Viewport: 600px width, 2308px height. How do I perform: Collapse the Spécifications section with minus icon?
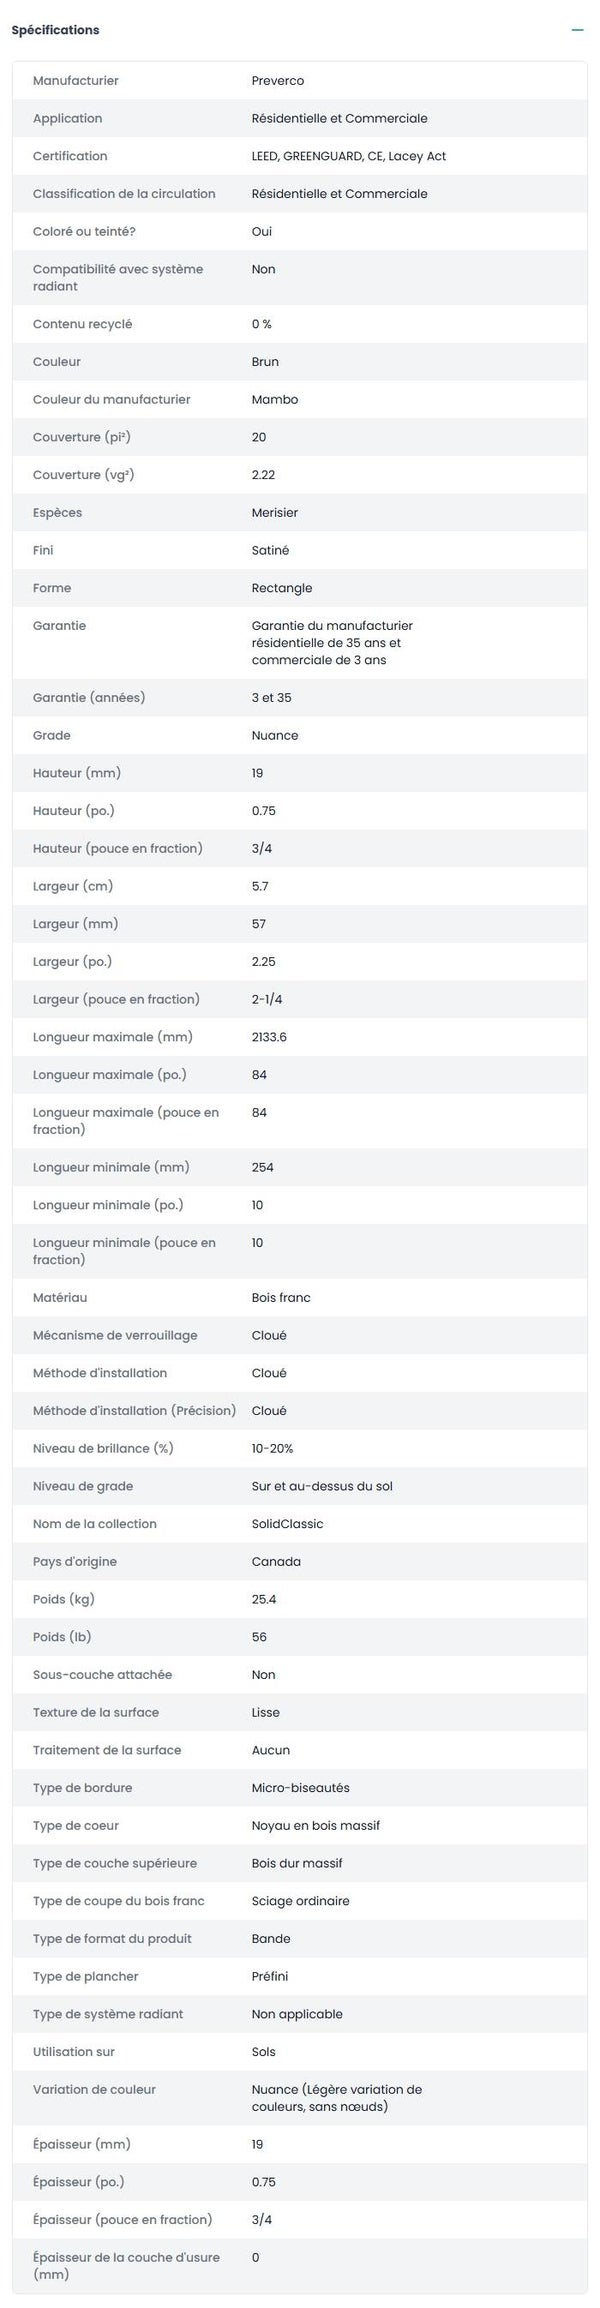pos(577,30)
